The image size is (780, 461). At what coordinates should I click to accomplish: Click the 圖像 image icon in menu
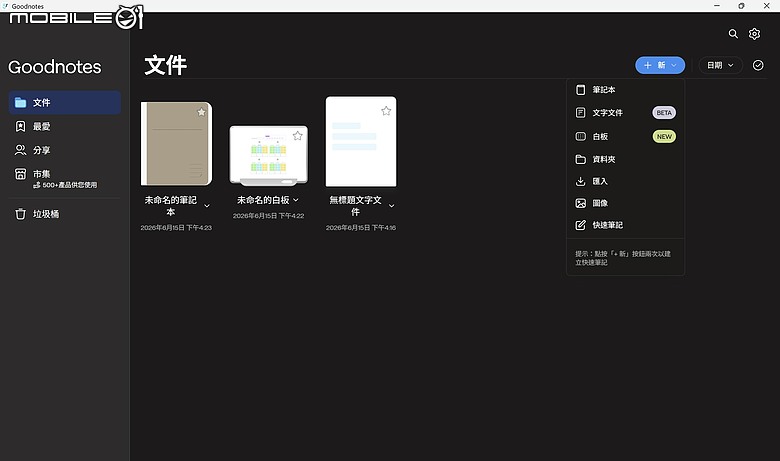580,203
